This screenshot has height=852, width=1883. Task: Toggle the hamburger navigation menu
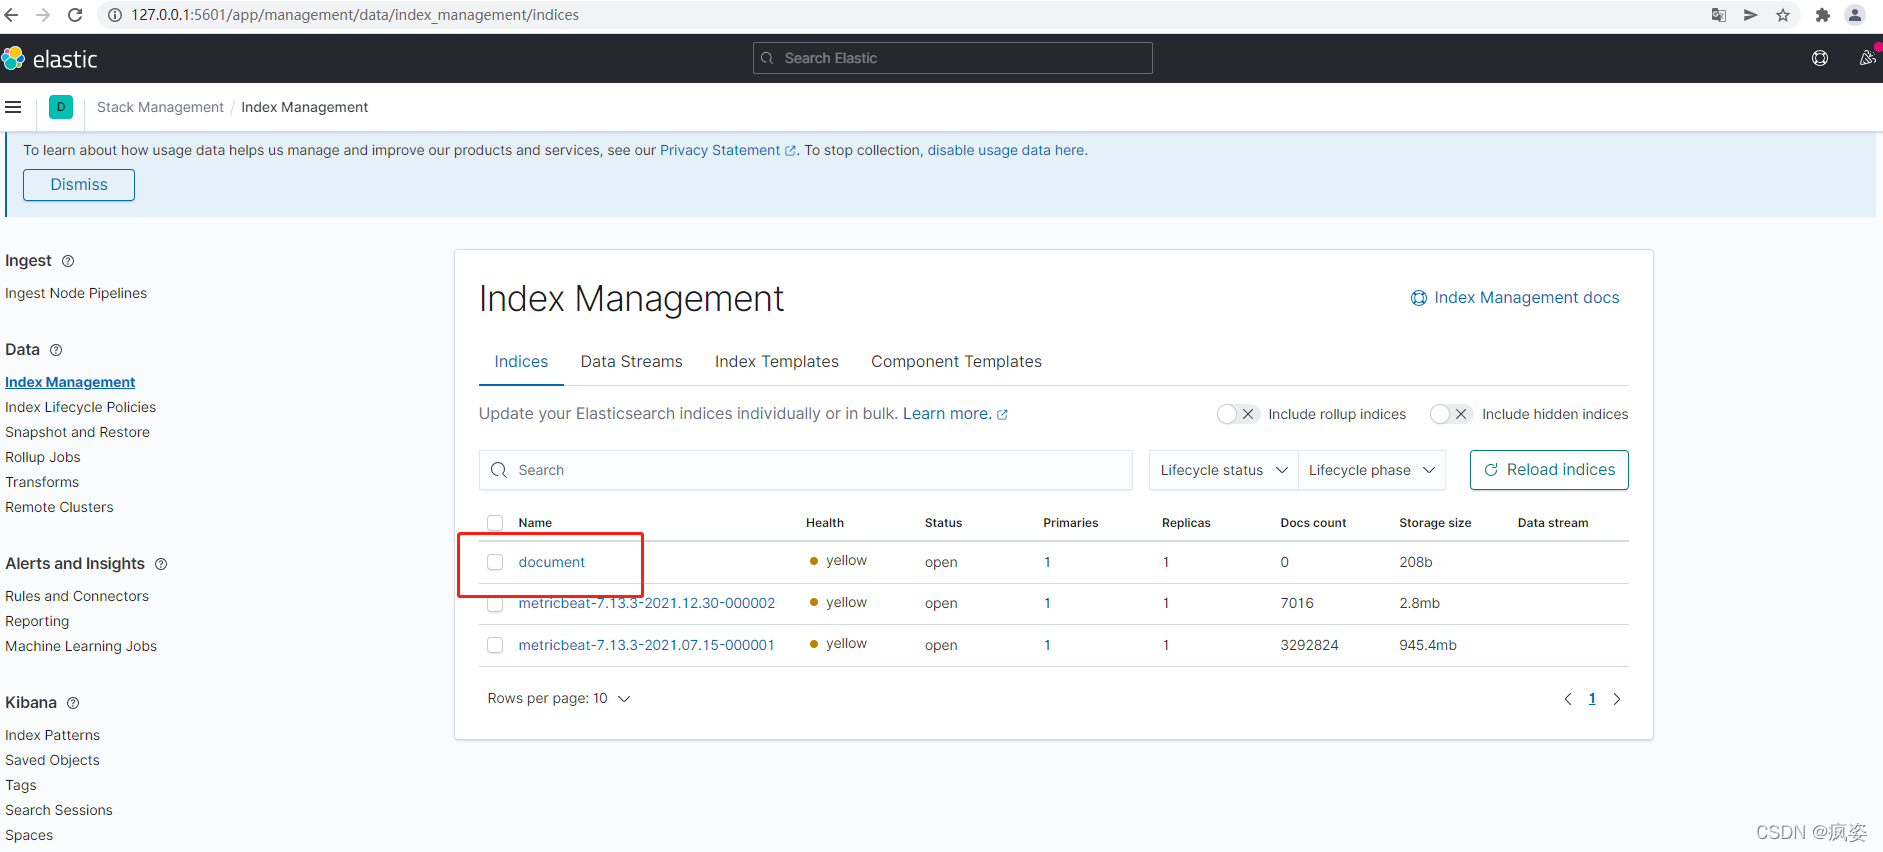(13, 107)
